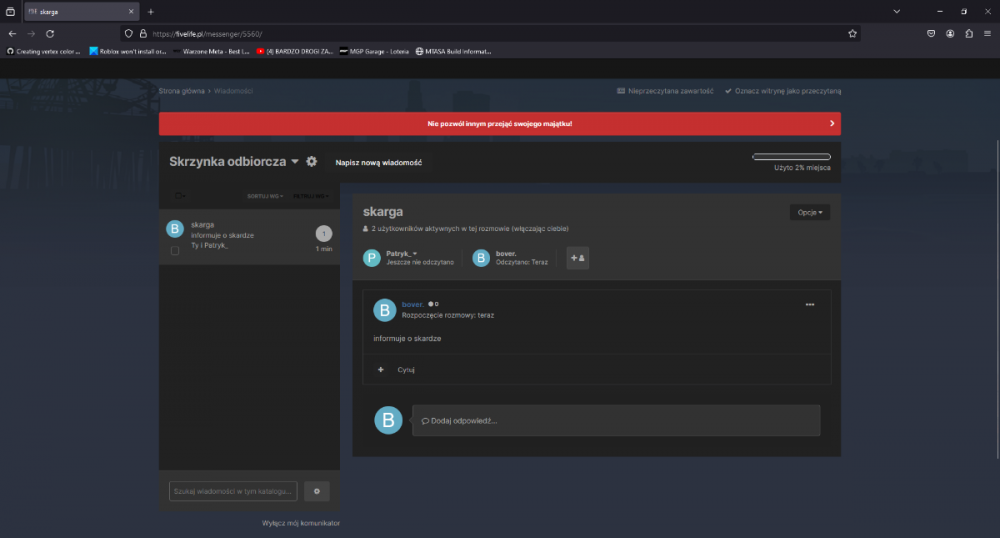This screenshot has width=1000, height=538.
Task: Open MGP Garage - Loteria bookmark
Action: tap(374, 52)
